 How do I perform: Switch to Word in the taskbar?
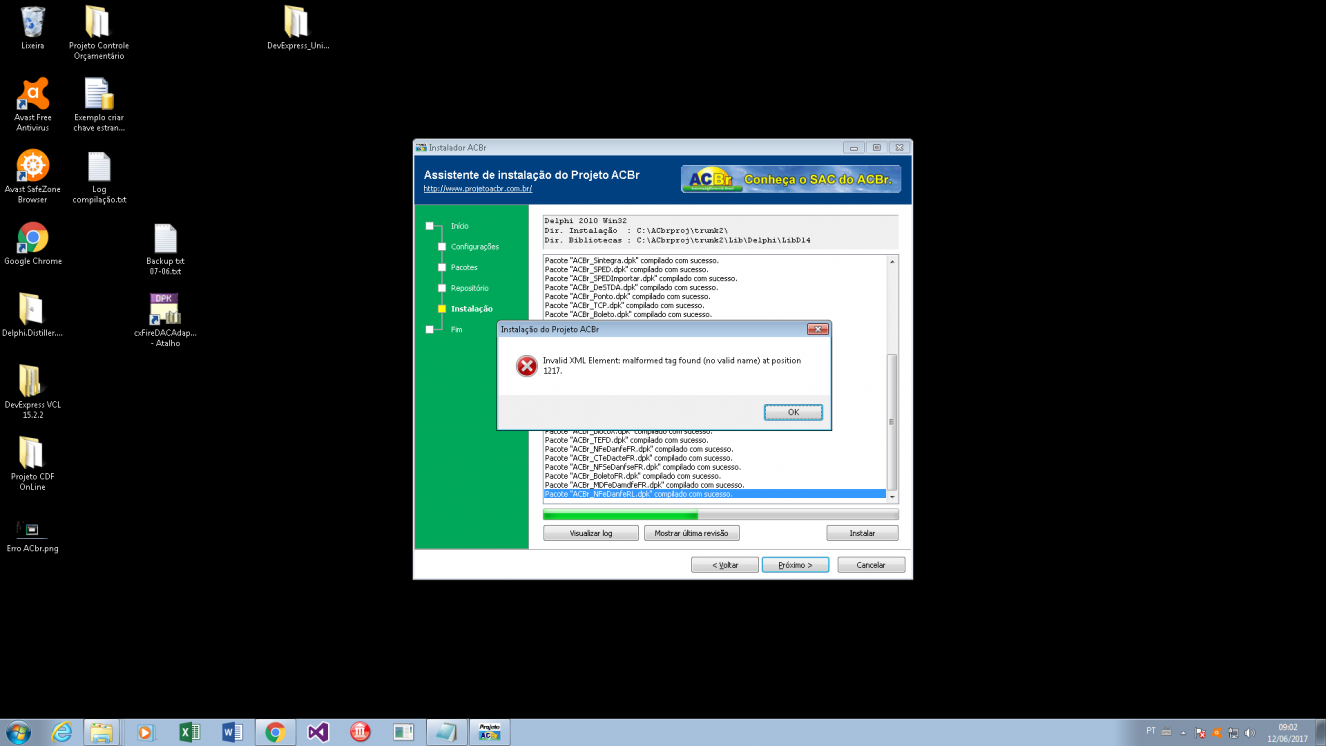click(x=232, y=732)
